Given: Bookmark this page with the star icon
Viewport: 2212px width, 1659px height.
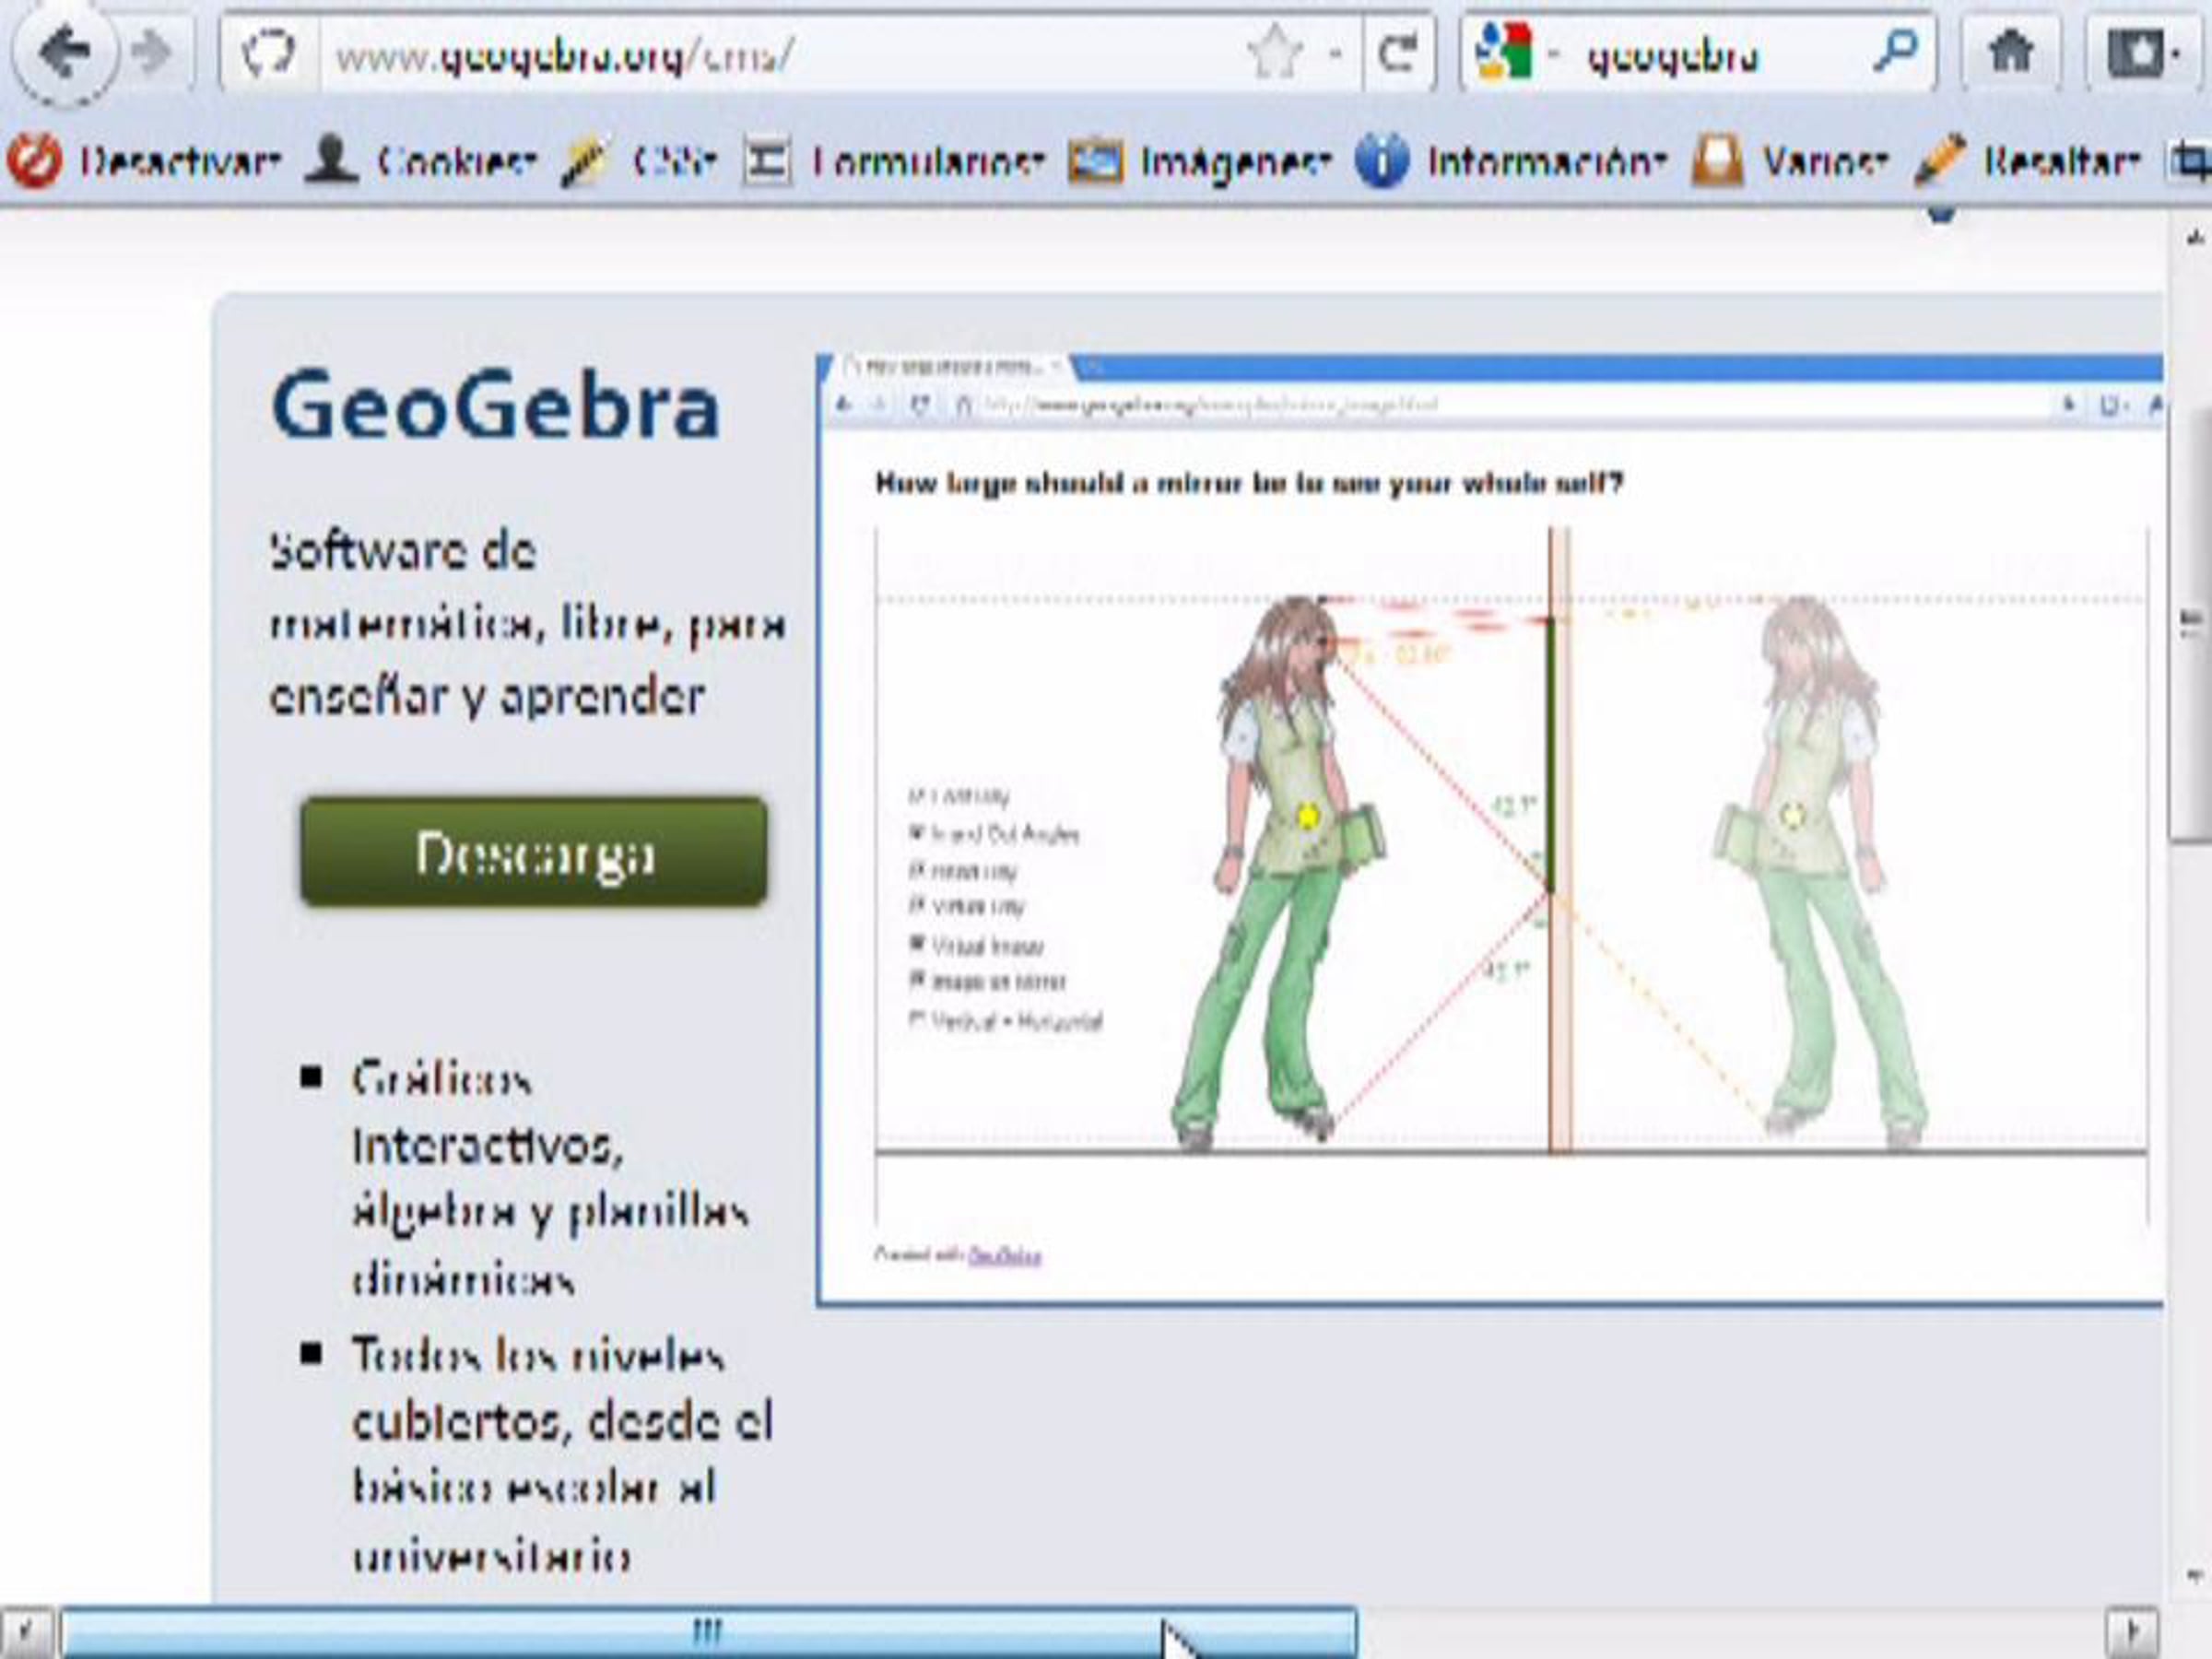Looking at the screenshot, I should coord(1276,53).
